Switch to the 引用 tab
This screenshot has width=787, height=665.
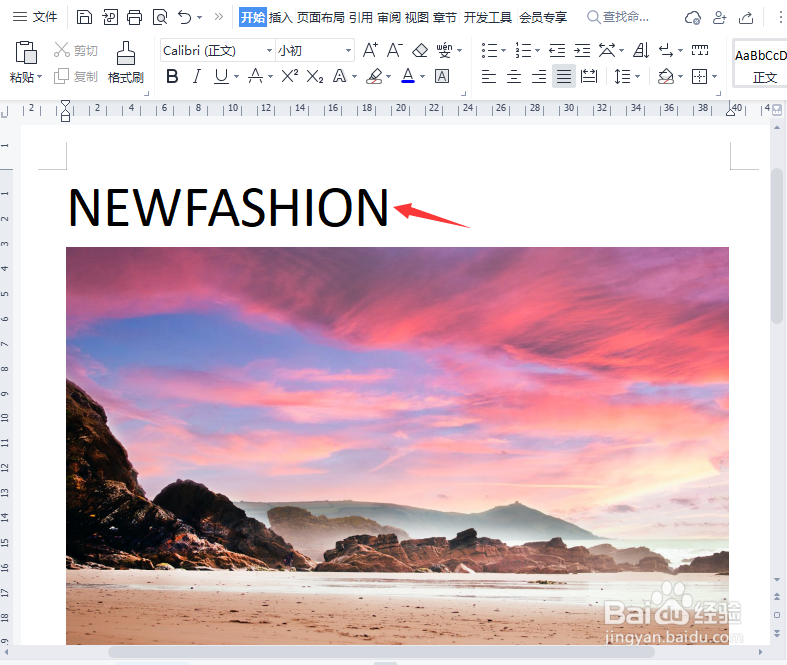361,18
